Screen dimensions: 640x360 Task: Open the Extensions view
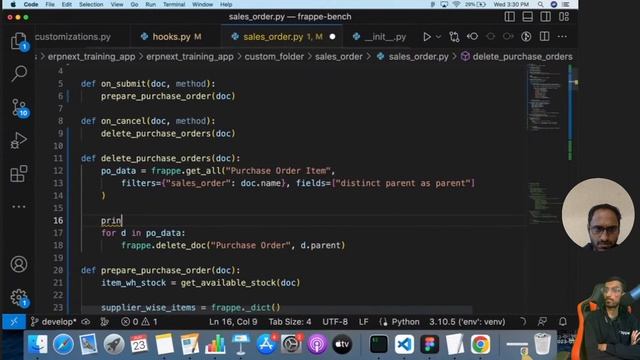pos(19,173)
